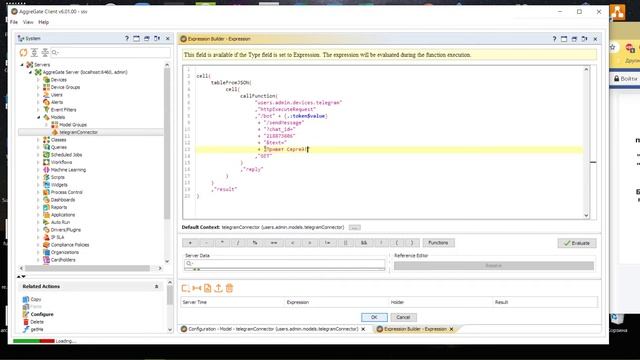The width and height of the screenshot is (640, 360).
Task: Click Configure in Related Actions
Action: pos(42,314)
